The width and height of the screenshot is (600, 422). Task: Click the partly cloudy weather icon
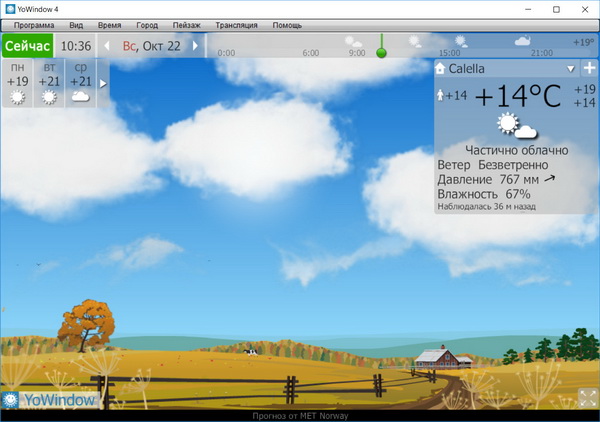click(x=517, y=126)
